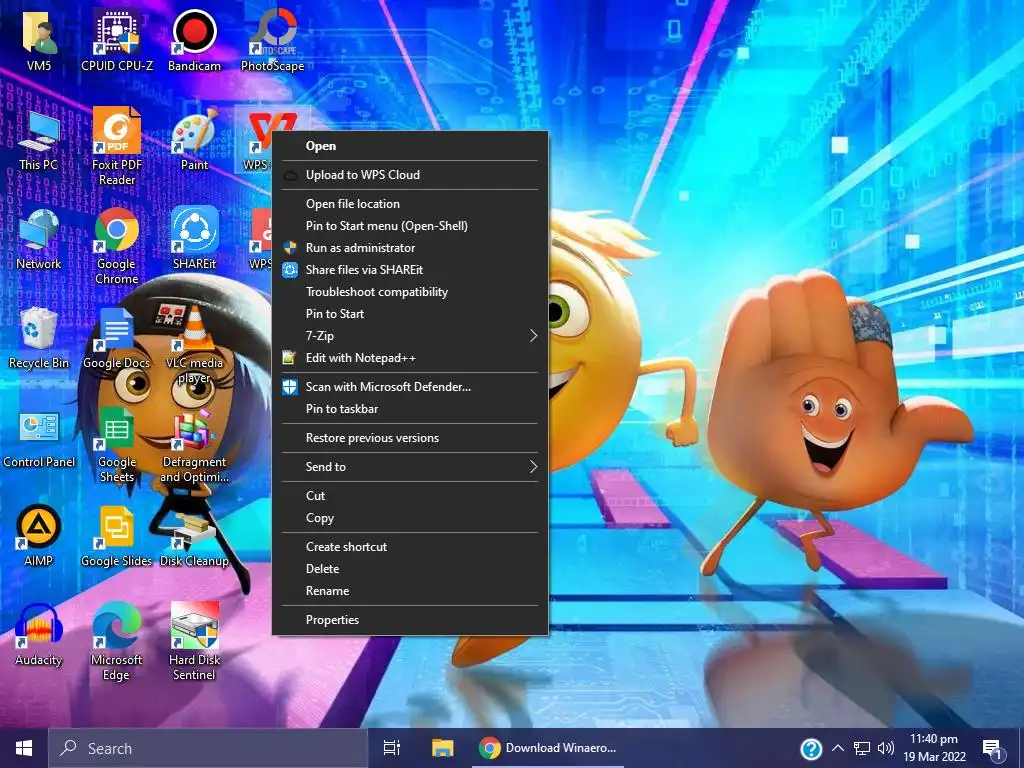Choose Rename in the context menu
Image resolution: width=1024 pixels, height=768 pixels.
tap(409, 591)
